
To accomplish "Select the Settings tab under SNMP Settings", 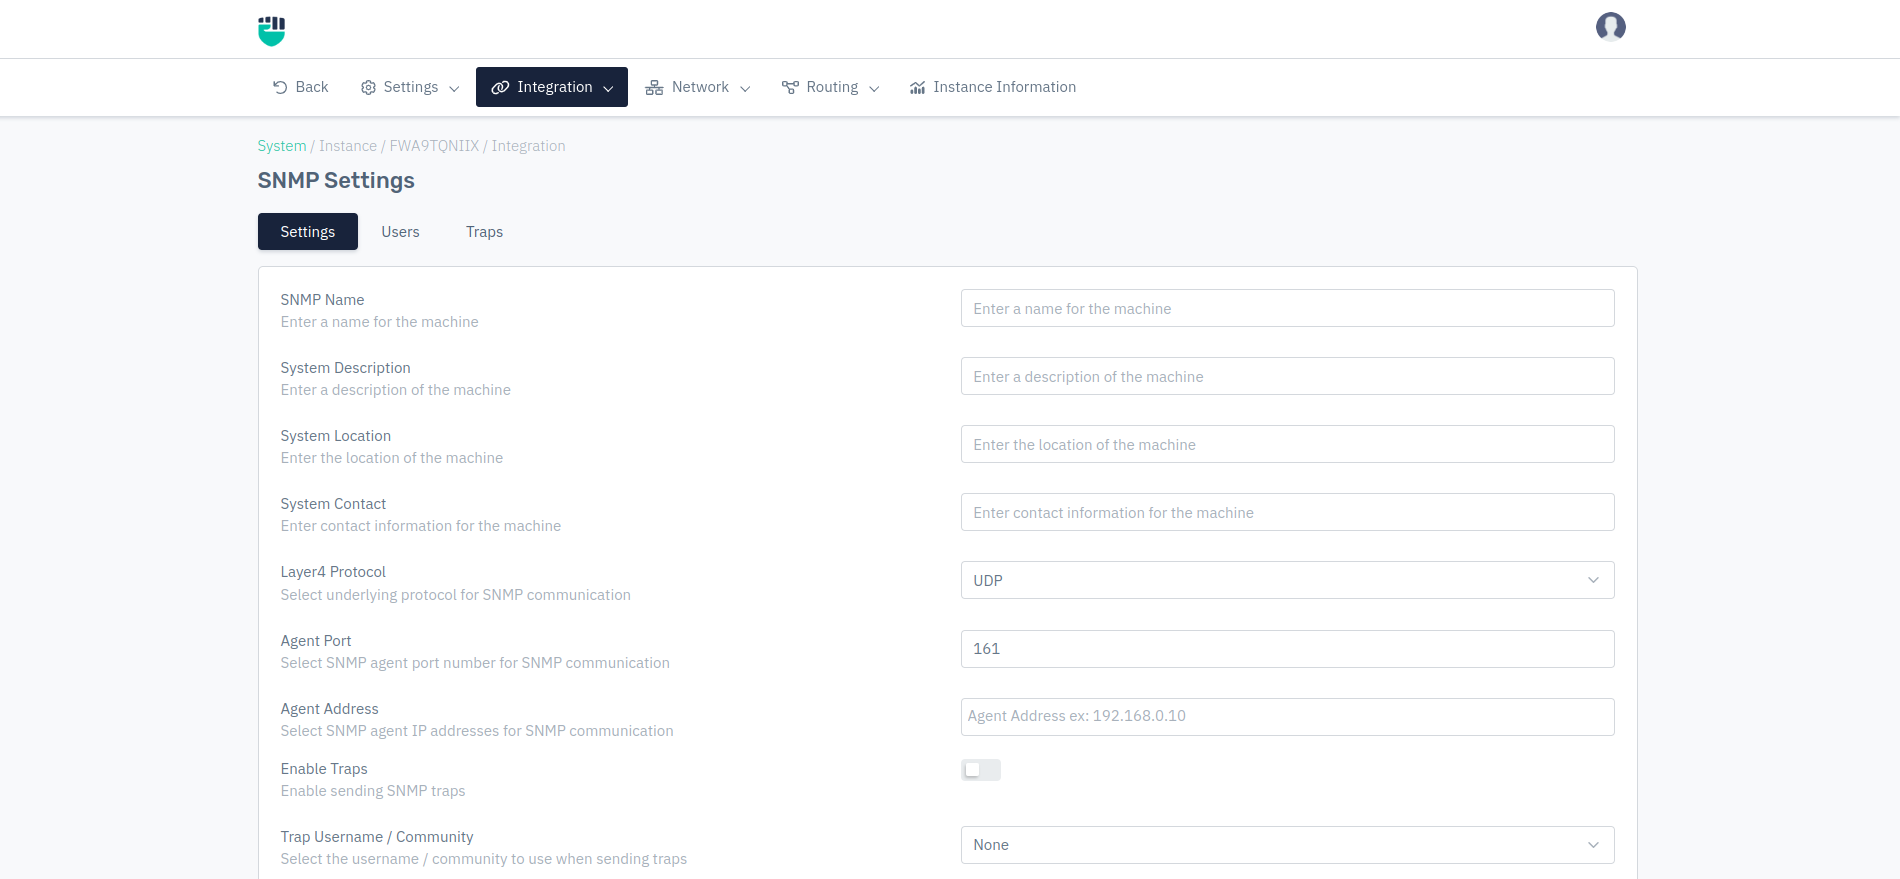I will (308, 232).
